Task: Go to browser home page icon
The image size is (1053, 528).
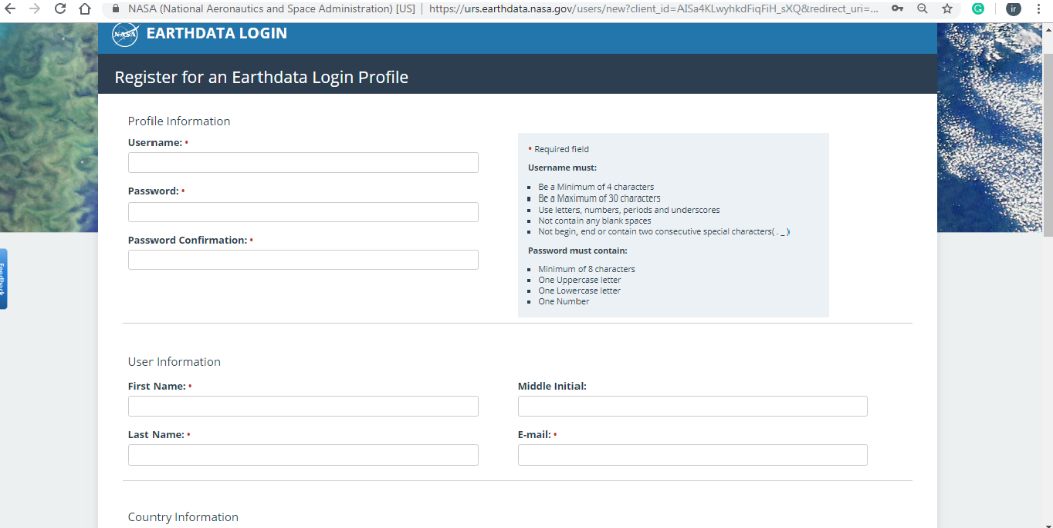Action: pos(85,8)
